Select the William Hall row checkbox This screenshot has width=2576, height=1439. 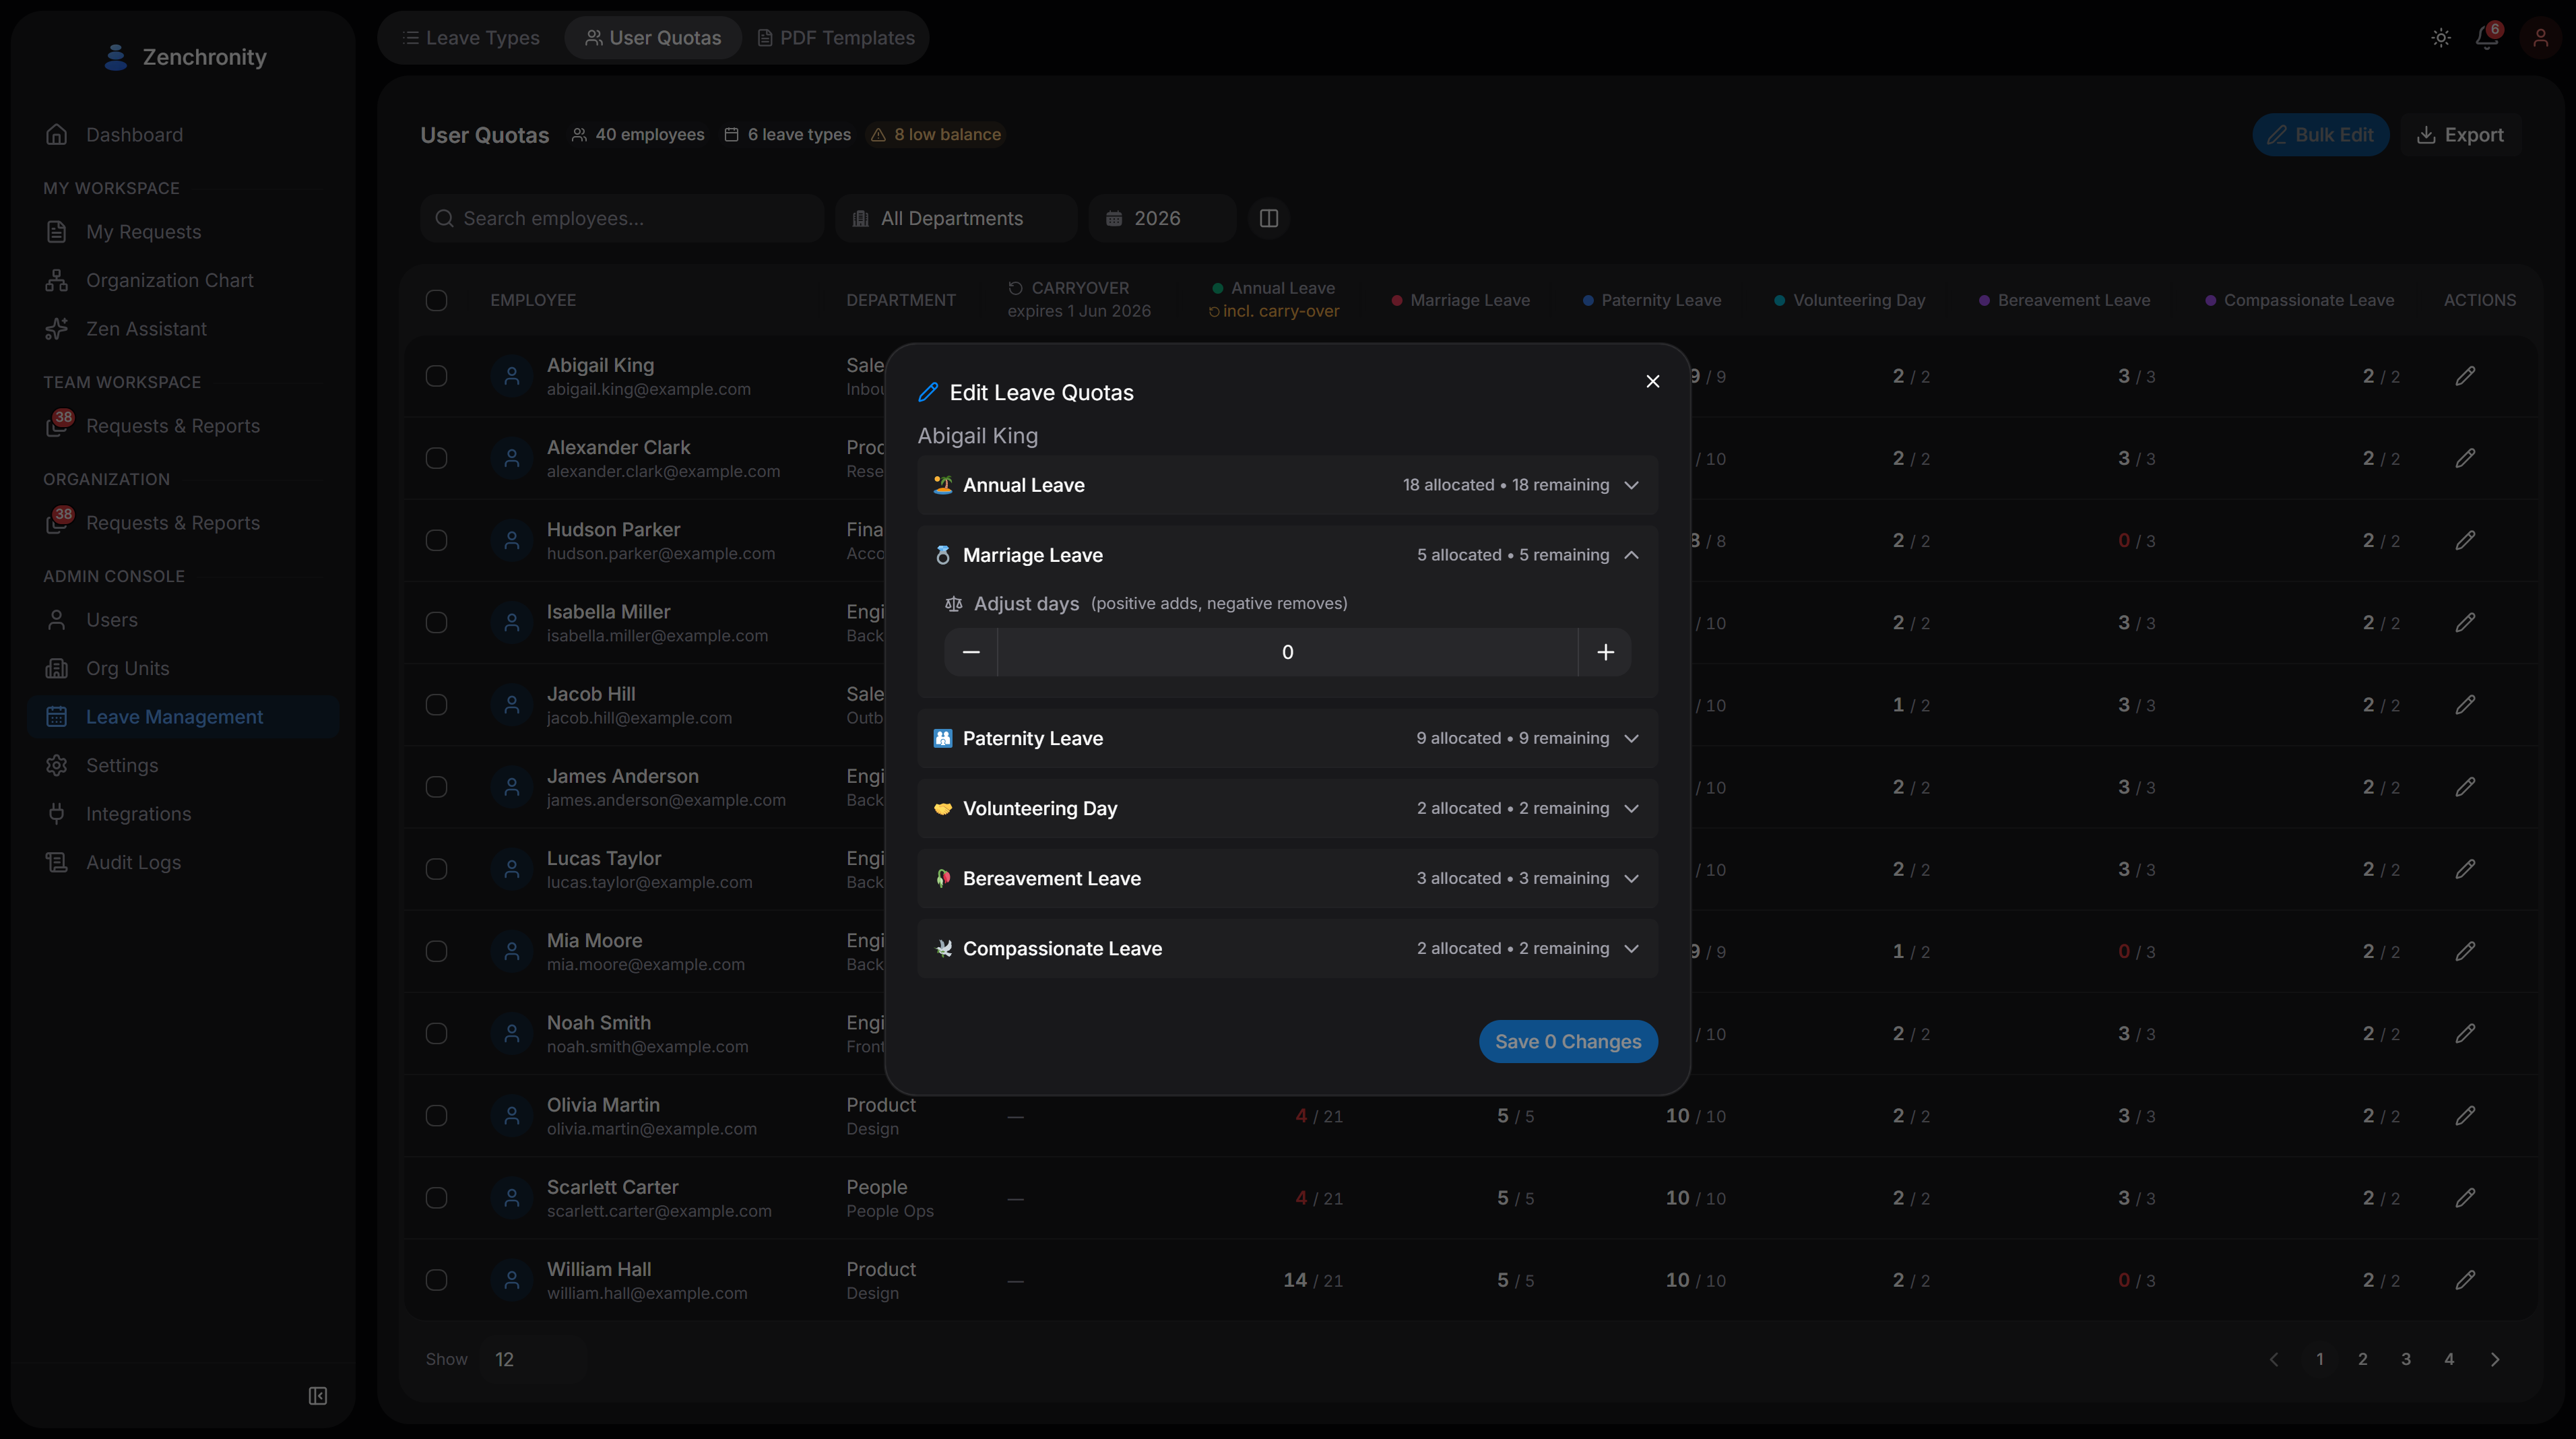[436, 1279]
